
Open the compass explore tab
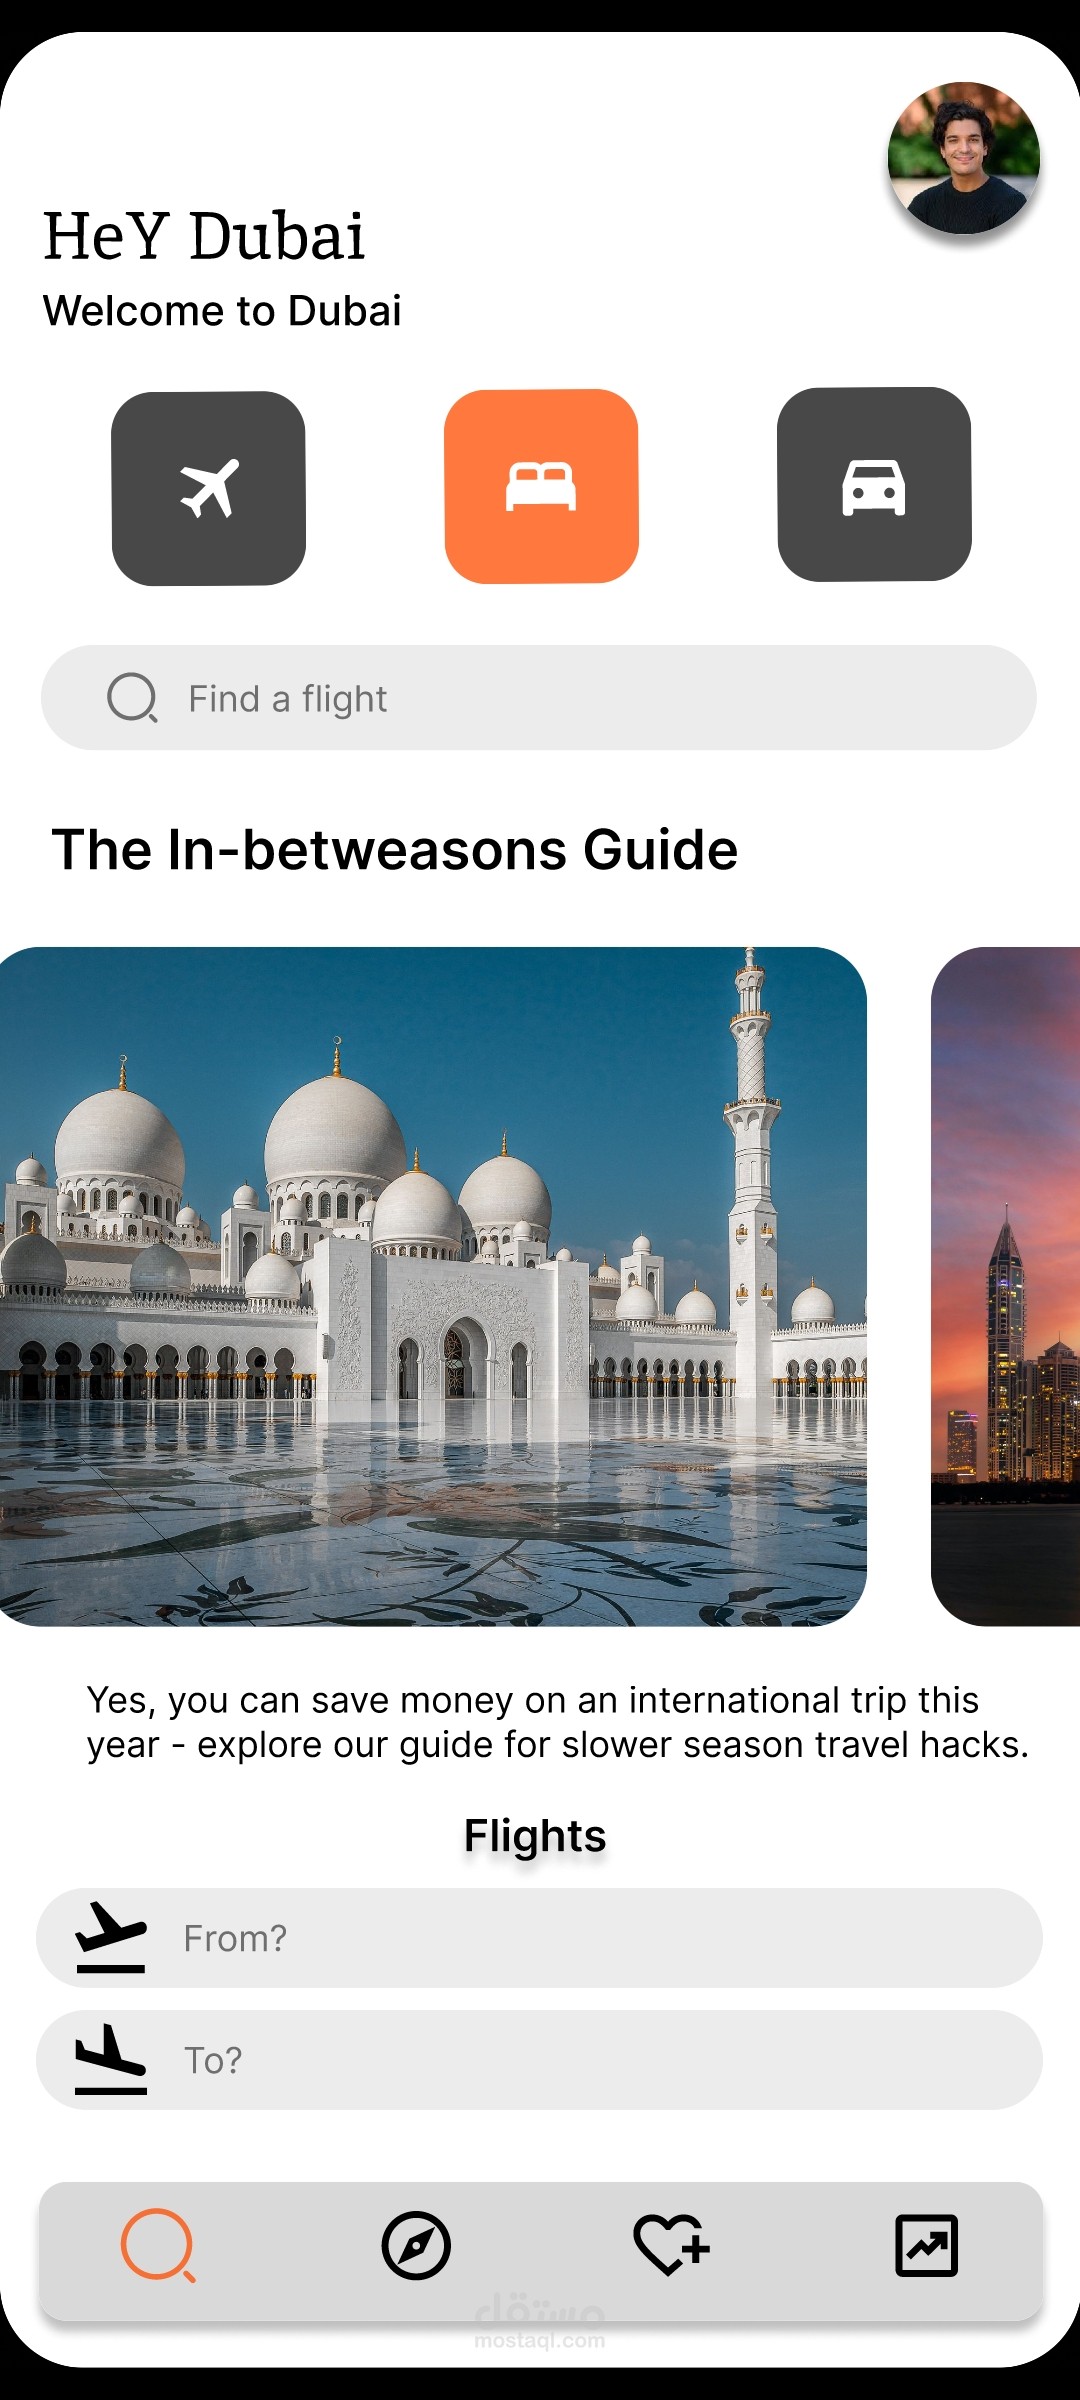click(416, 2246)
